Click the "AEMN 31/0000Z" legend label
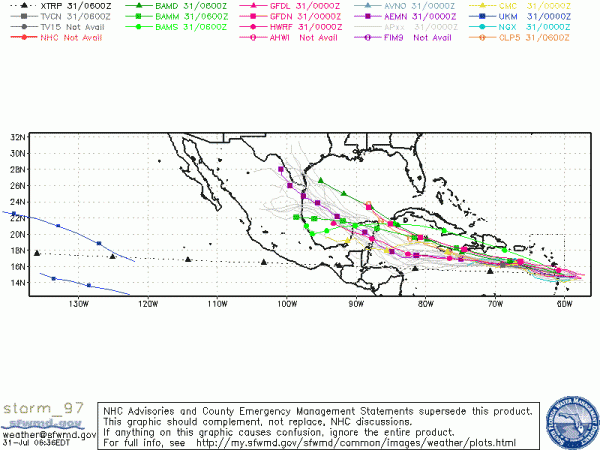 pos(420,17)
